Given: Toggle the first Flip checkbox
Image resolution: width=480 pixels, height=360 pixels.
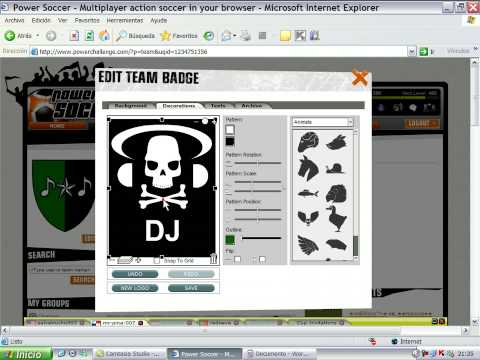Looking at the screenshot, I should click(237, 259).
